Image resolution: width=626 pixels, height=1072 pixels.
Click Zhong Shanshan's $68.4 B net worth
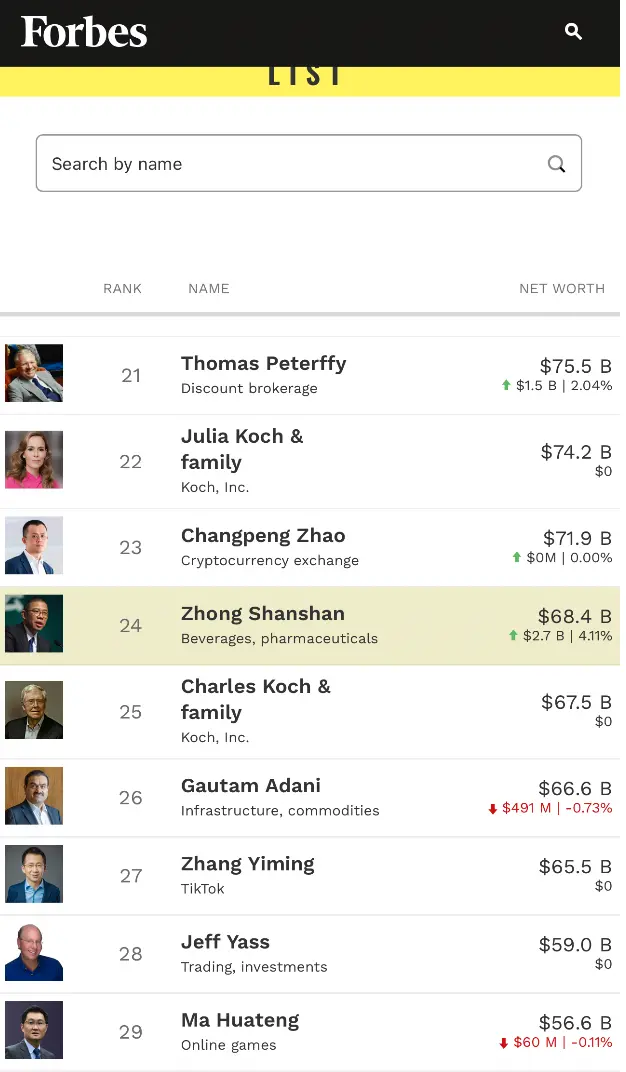point(574,616)
